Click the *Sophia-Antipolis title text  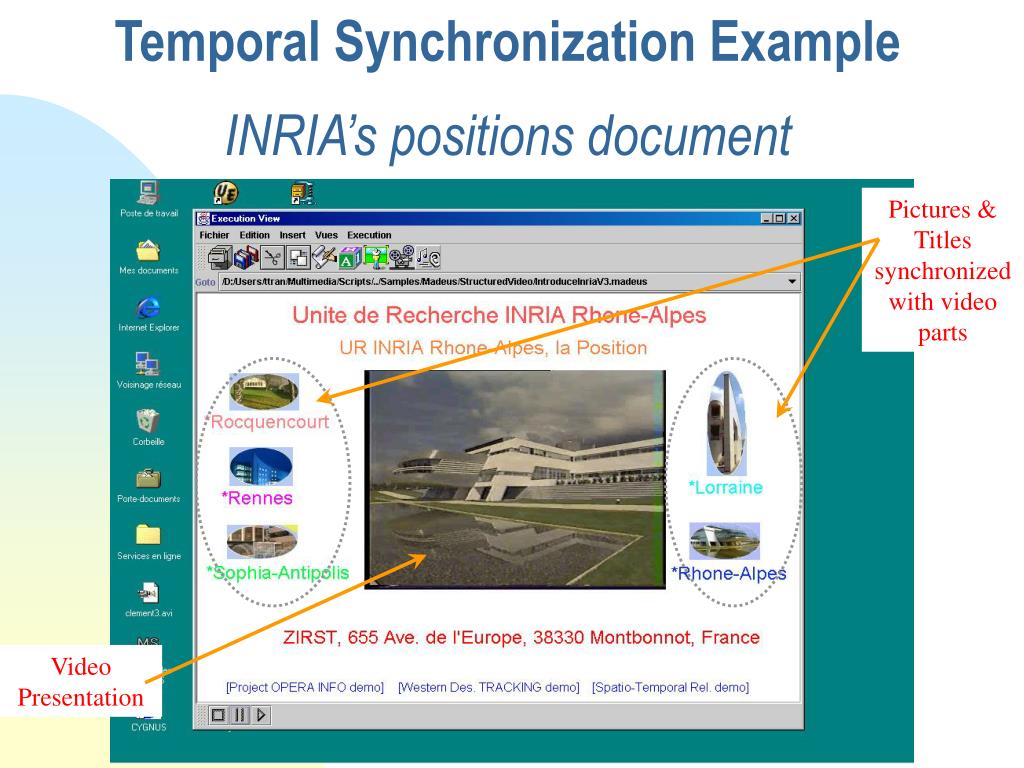coord(278,573)
